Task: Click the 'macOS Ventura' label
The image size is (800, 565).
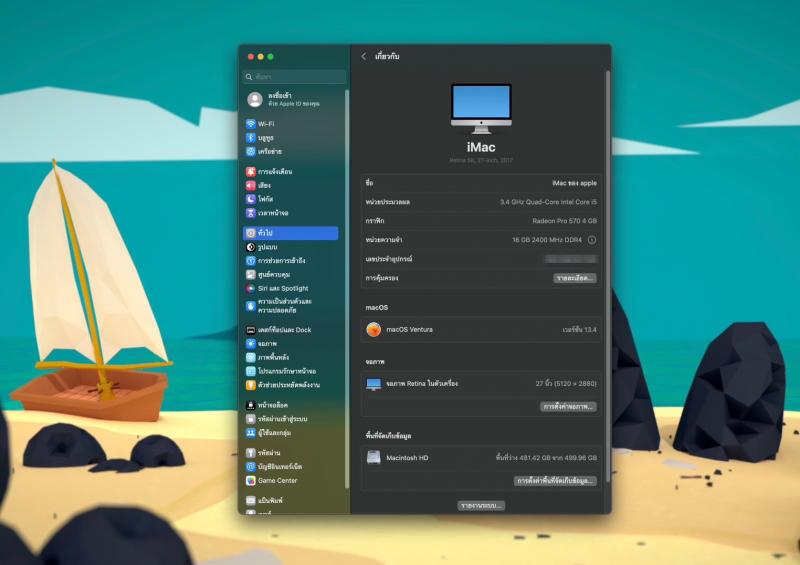Action: pos(409,330)
